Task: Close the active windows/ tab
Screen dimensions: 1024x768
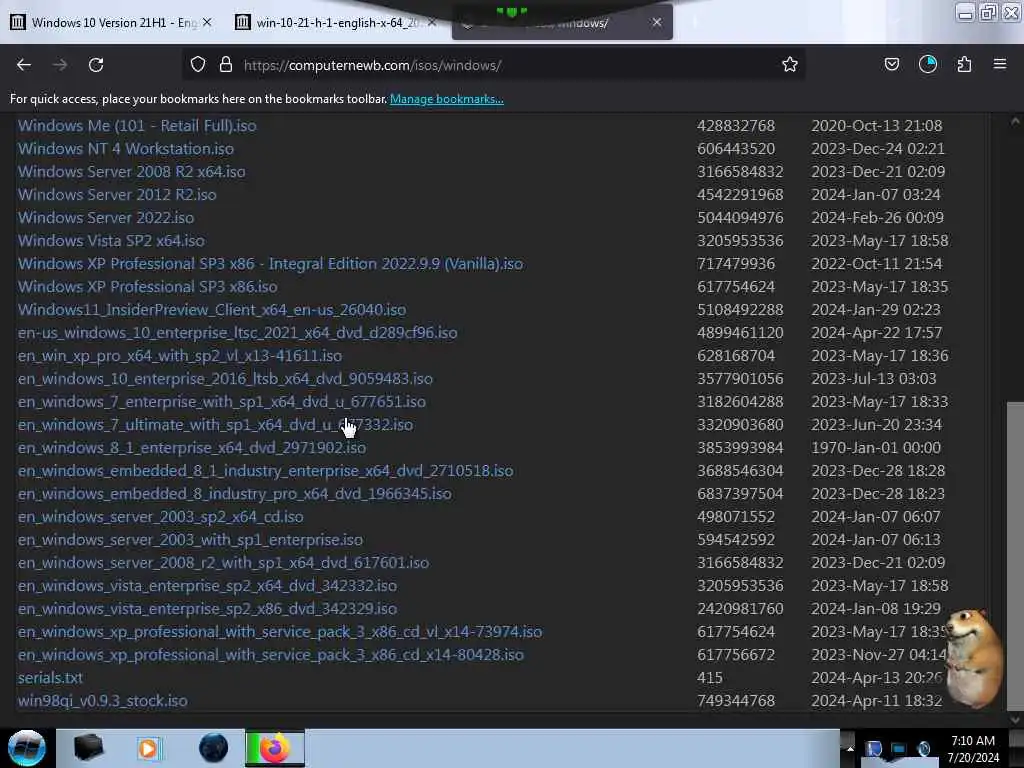Action: tap(657, 22)
